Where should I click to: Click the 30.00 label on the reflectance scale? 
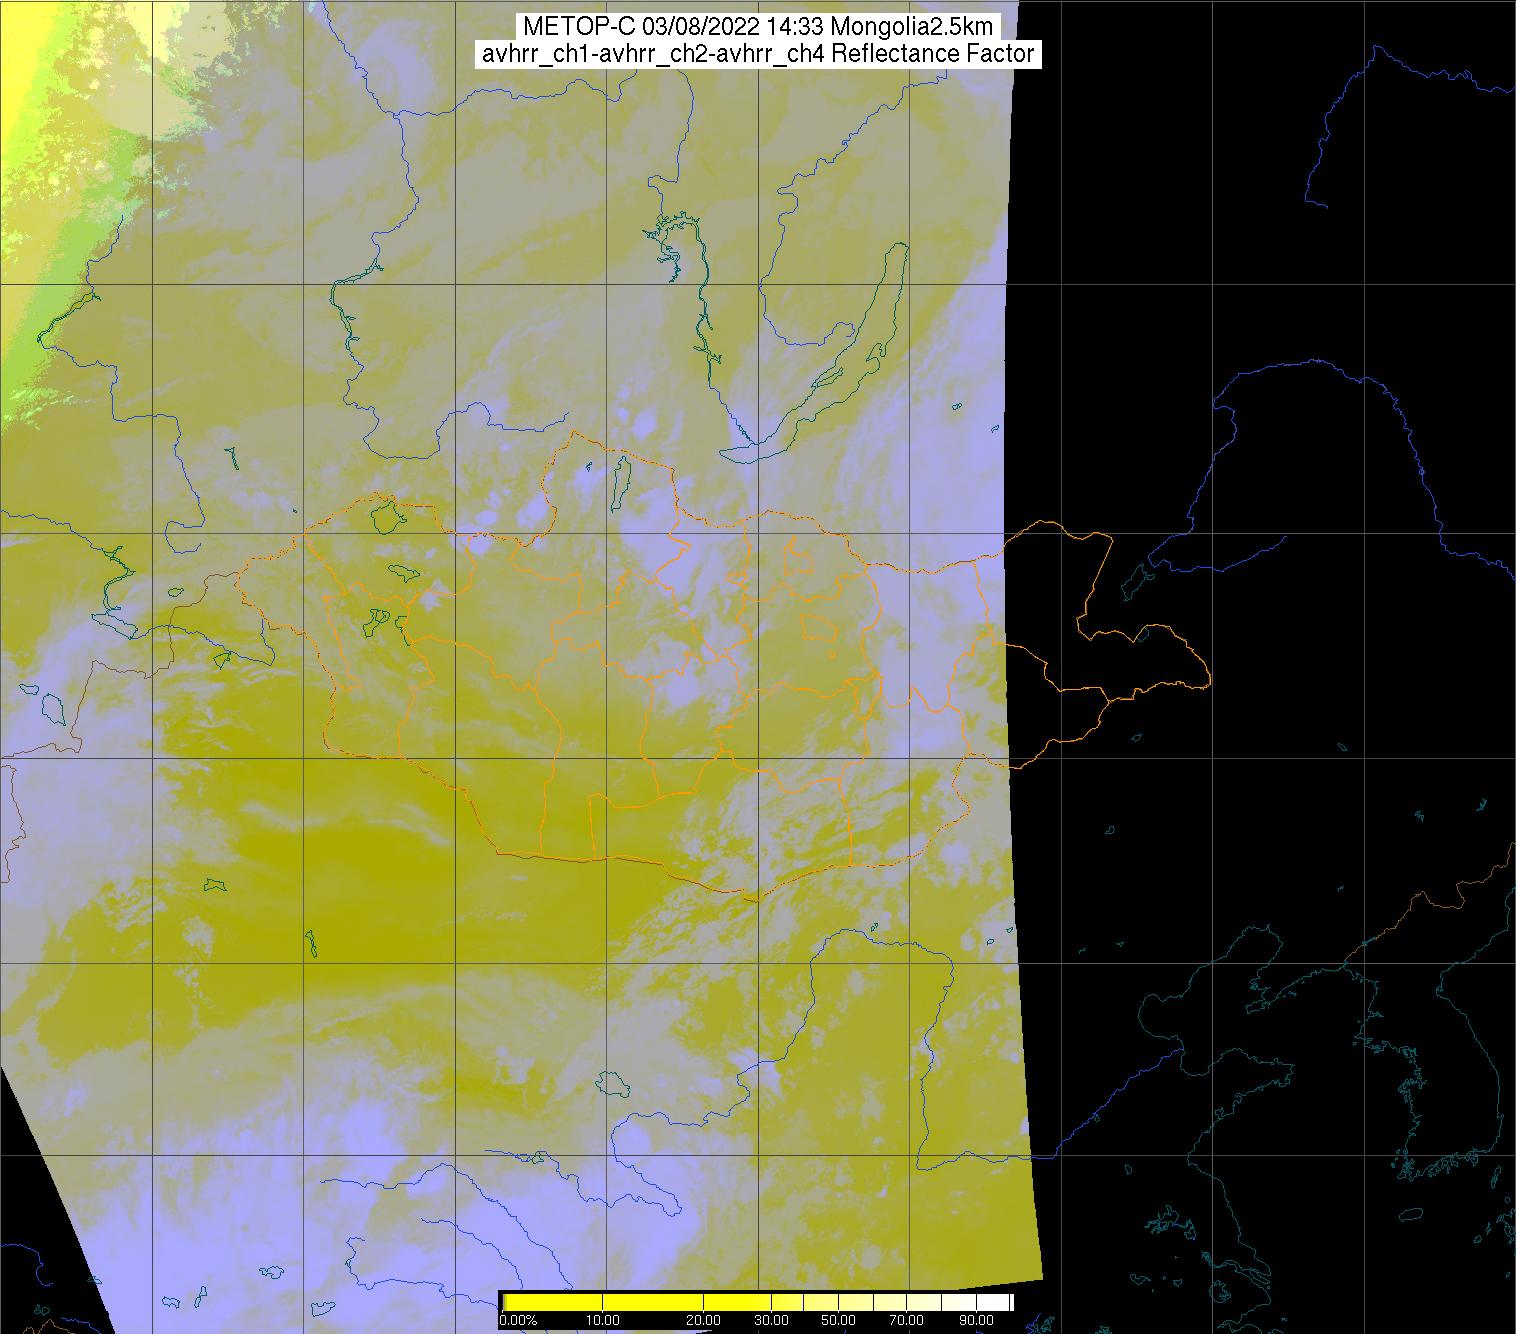pyautogui.click(x=771, y=1321)
